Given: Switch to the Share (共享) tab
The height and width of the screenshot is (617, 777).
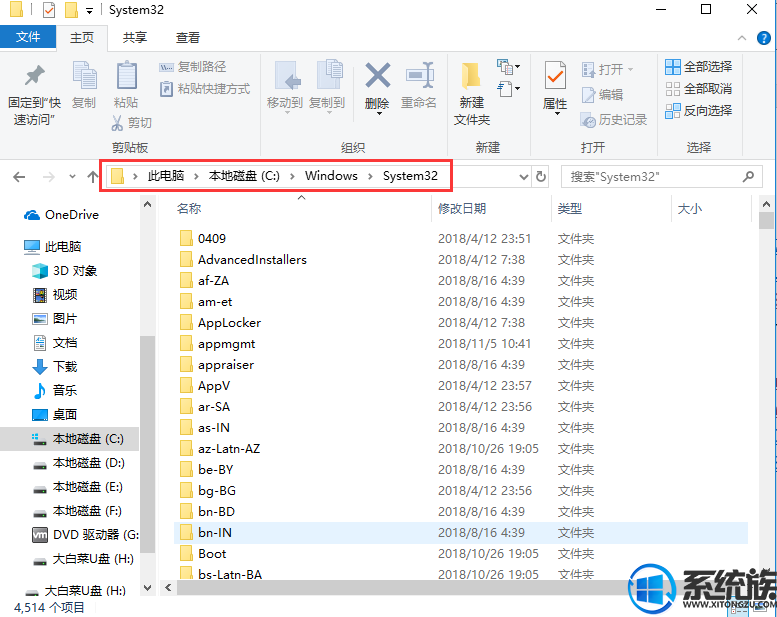Looking at the screenshot, I should pos(135,38).
